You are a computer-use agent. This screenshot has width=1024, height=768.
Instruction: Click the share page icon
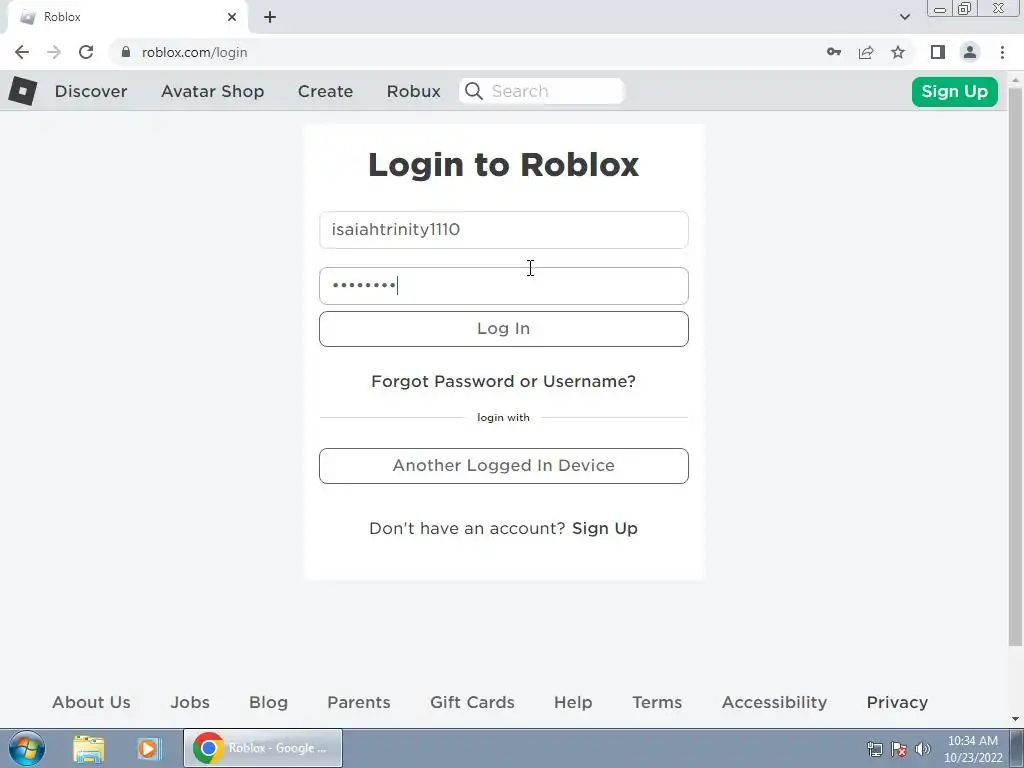(866, 52)
